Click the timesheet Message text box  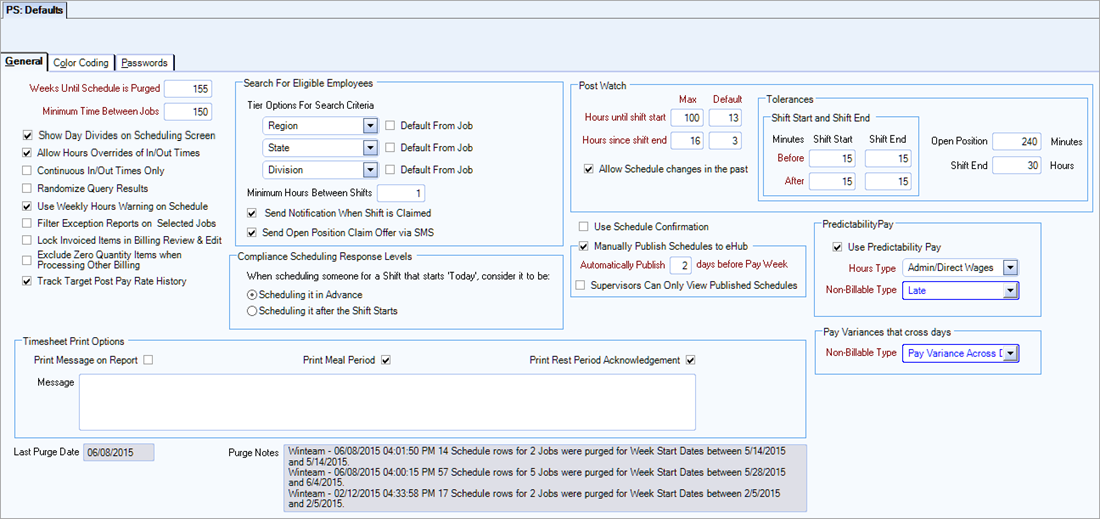(387, 401)
